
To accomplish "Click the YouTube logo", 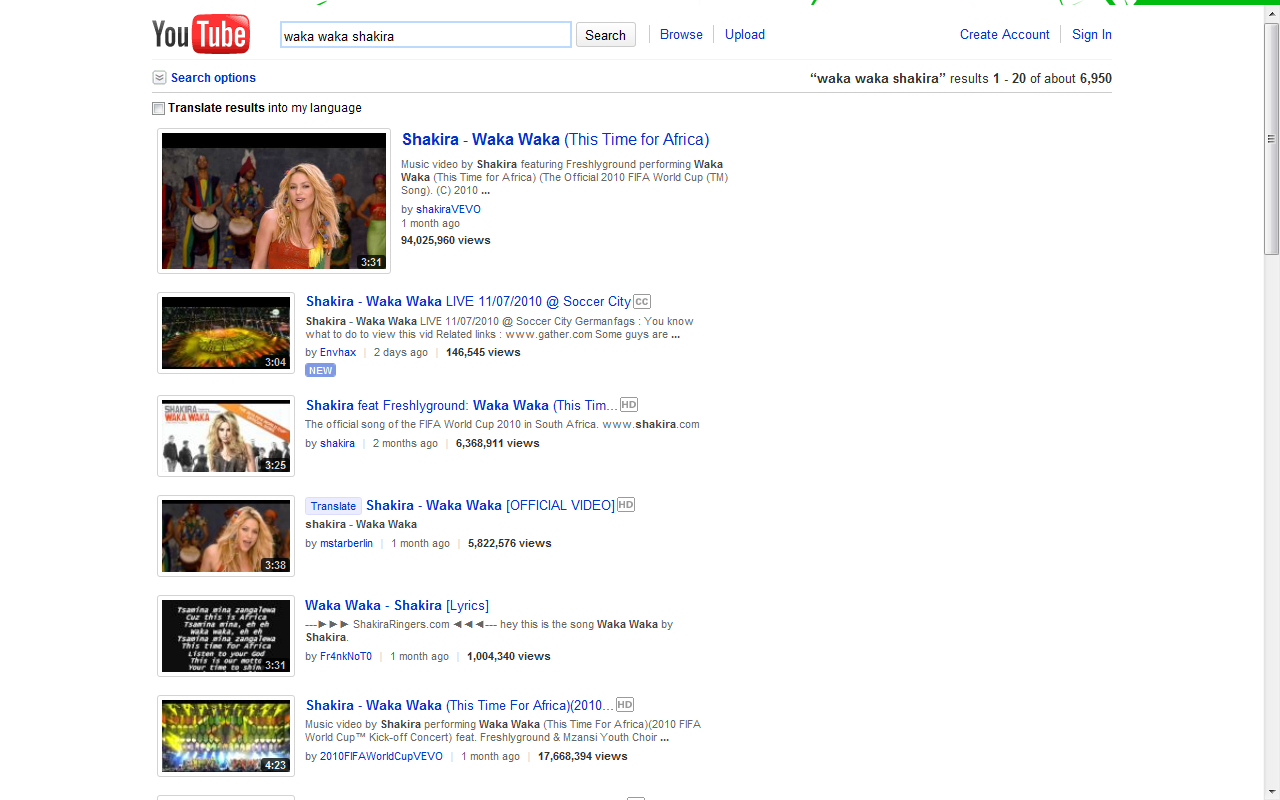I will [201, 35].
